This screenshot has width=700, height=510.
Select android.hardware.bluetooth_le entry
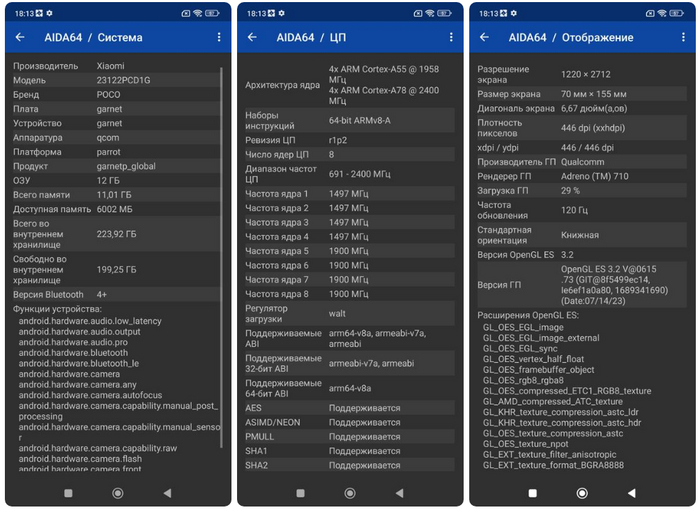[x=79, y=364]
